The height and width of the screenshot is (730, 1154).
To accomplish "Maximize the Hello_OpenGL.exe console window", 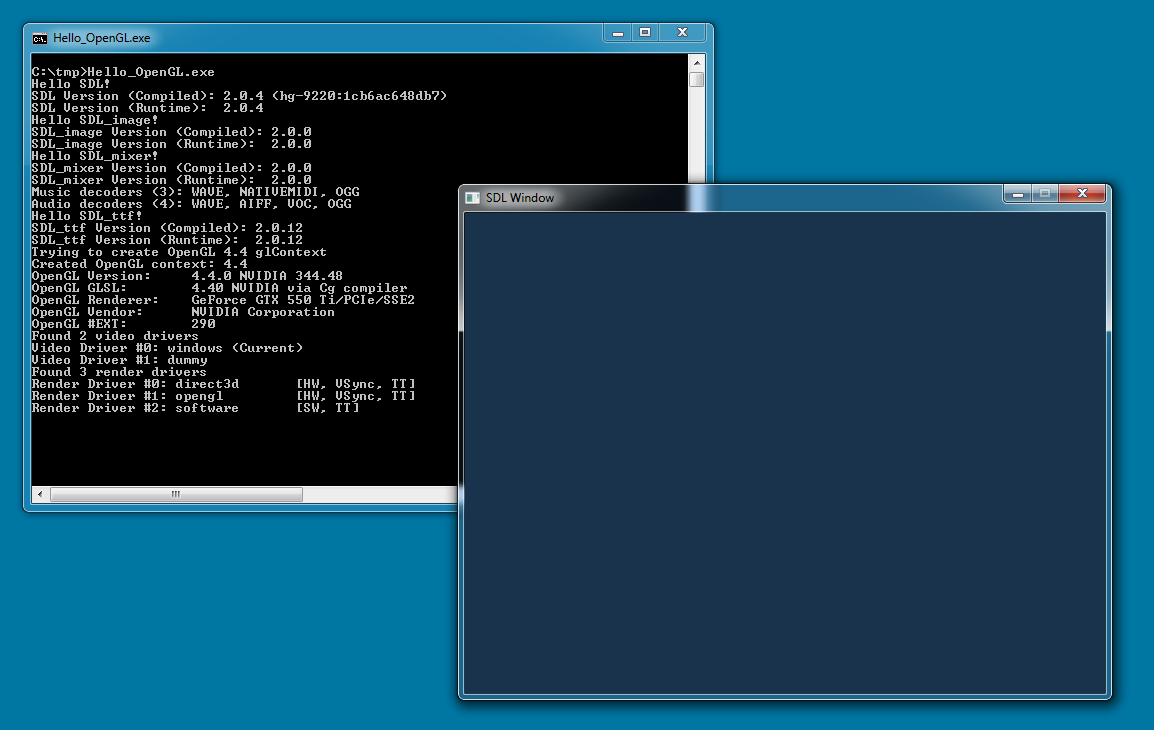I will point(645,33).
